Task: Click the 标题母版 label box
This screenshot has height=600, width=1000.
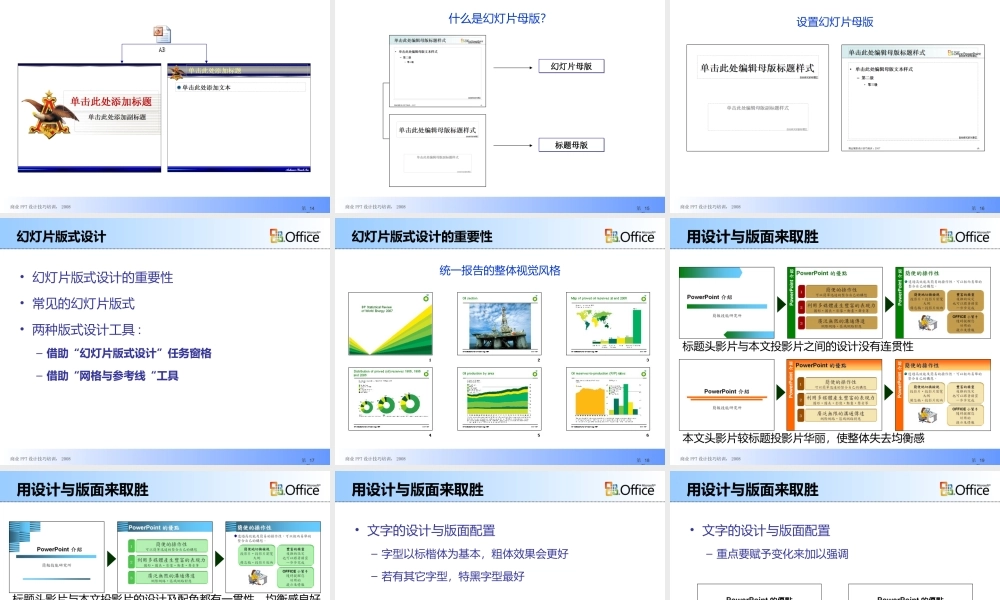Action: pos(571,145)
